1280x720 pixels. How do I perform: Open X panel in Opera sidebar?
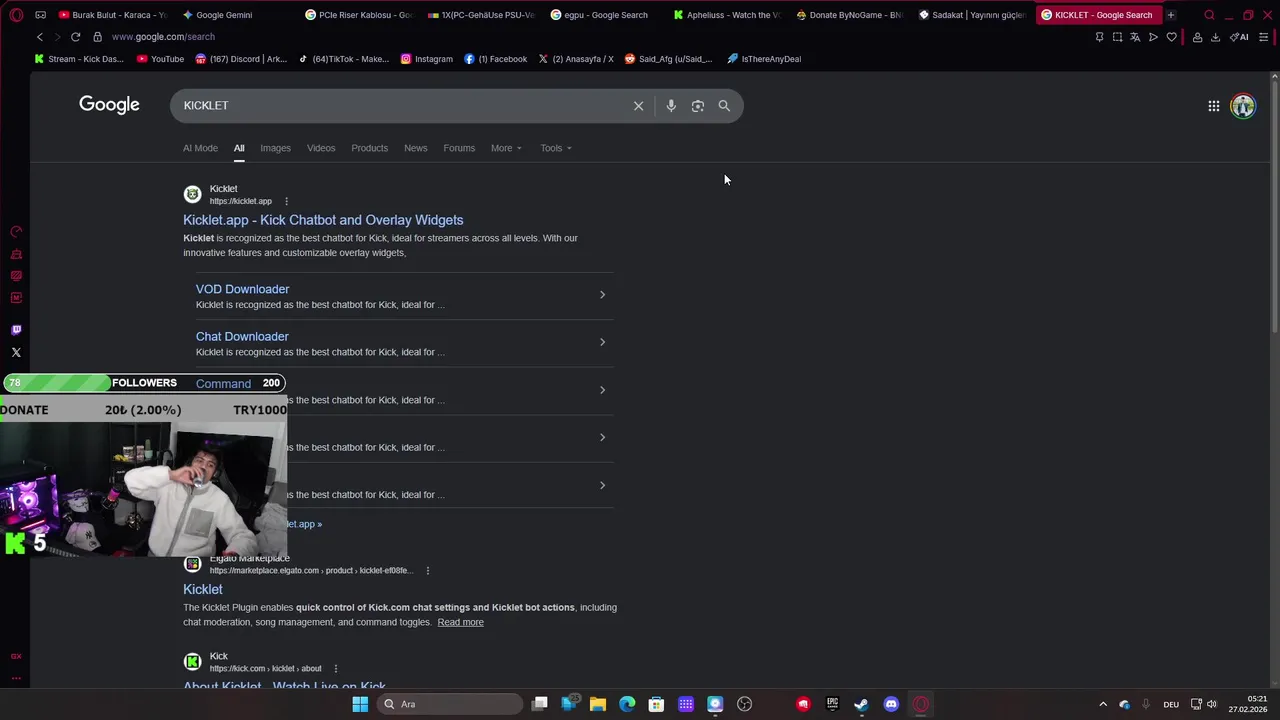[x=16, y=352]
